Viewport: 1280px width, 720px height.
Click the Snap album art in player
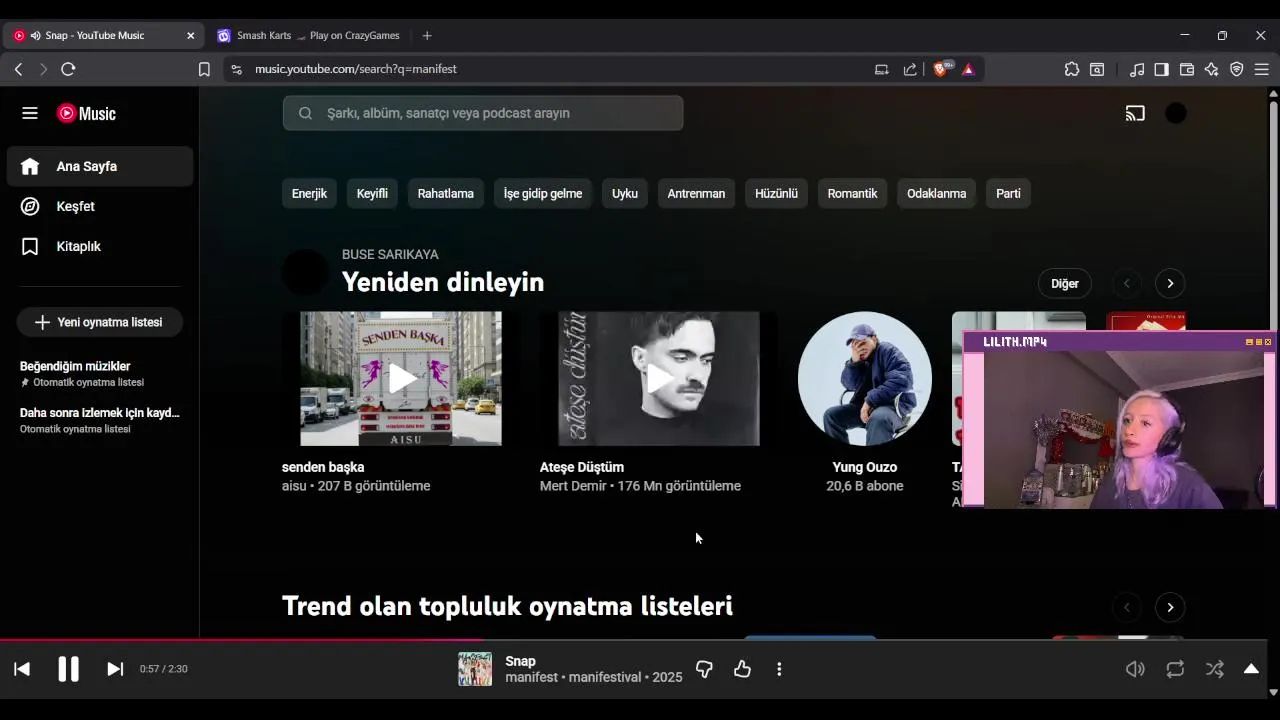pyautogui.click(x=475, y=669)
